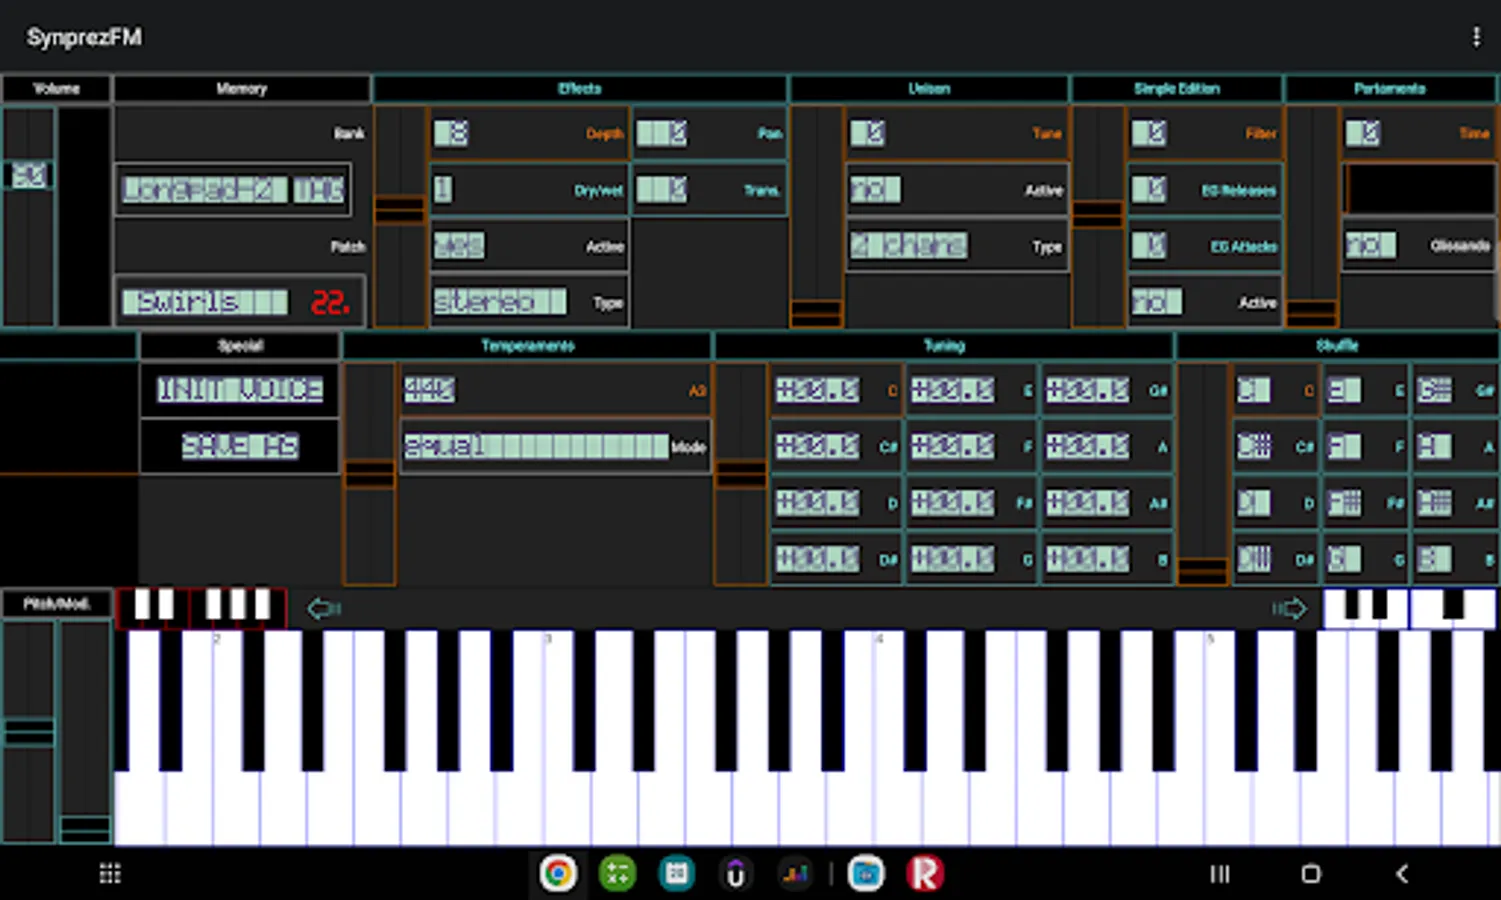Open the app drawer grid icon
The width and height of the screenshot is (1501, 900).
(x=110, y=874)
